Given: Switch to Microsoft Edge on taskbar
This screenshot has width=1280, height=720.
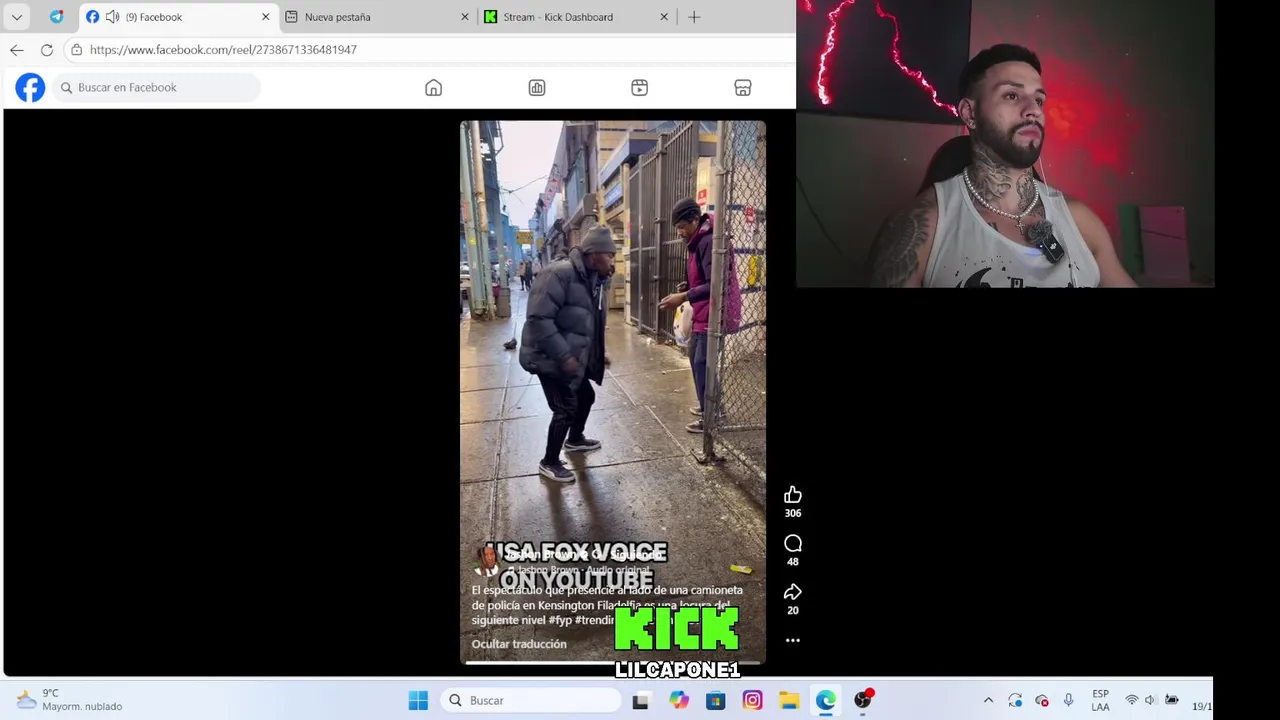Looking at the screenshot, I should 826,700.
